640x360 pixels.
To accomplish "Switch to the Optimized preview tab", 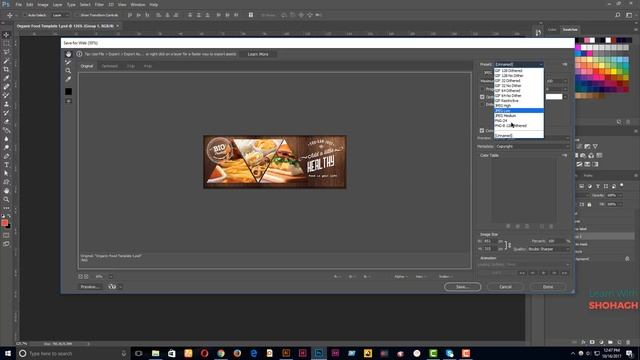I will pyautogui.click(x=109, y=66).
